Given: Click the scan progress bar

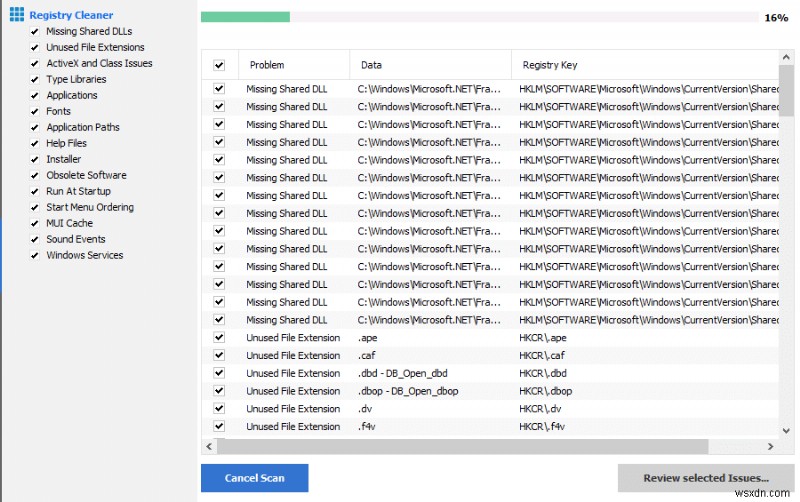Looking at the screenshot, I should 480,17.
